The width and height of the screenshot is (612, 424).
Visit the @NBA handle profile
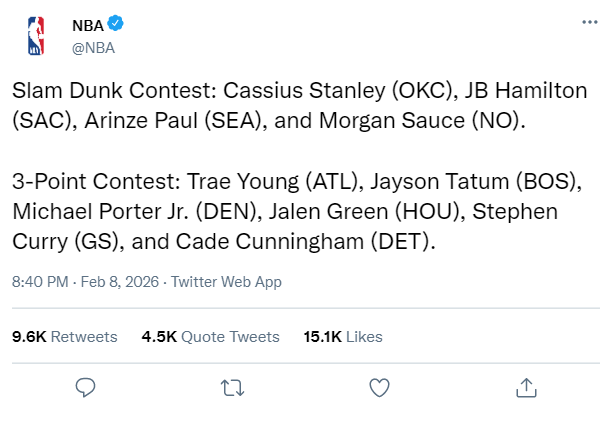click(x=93, y=48)
